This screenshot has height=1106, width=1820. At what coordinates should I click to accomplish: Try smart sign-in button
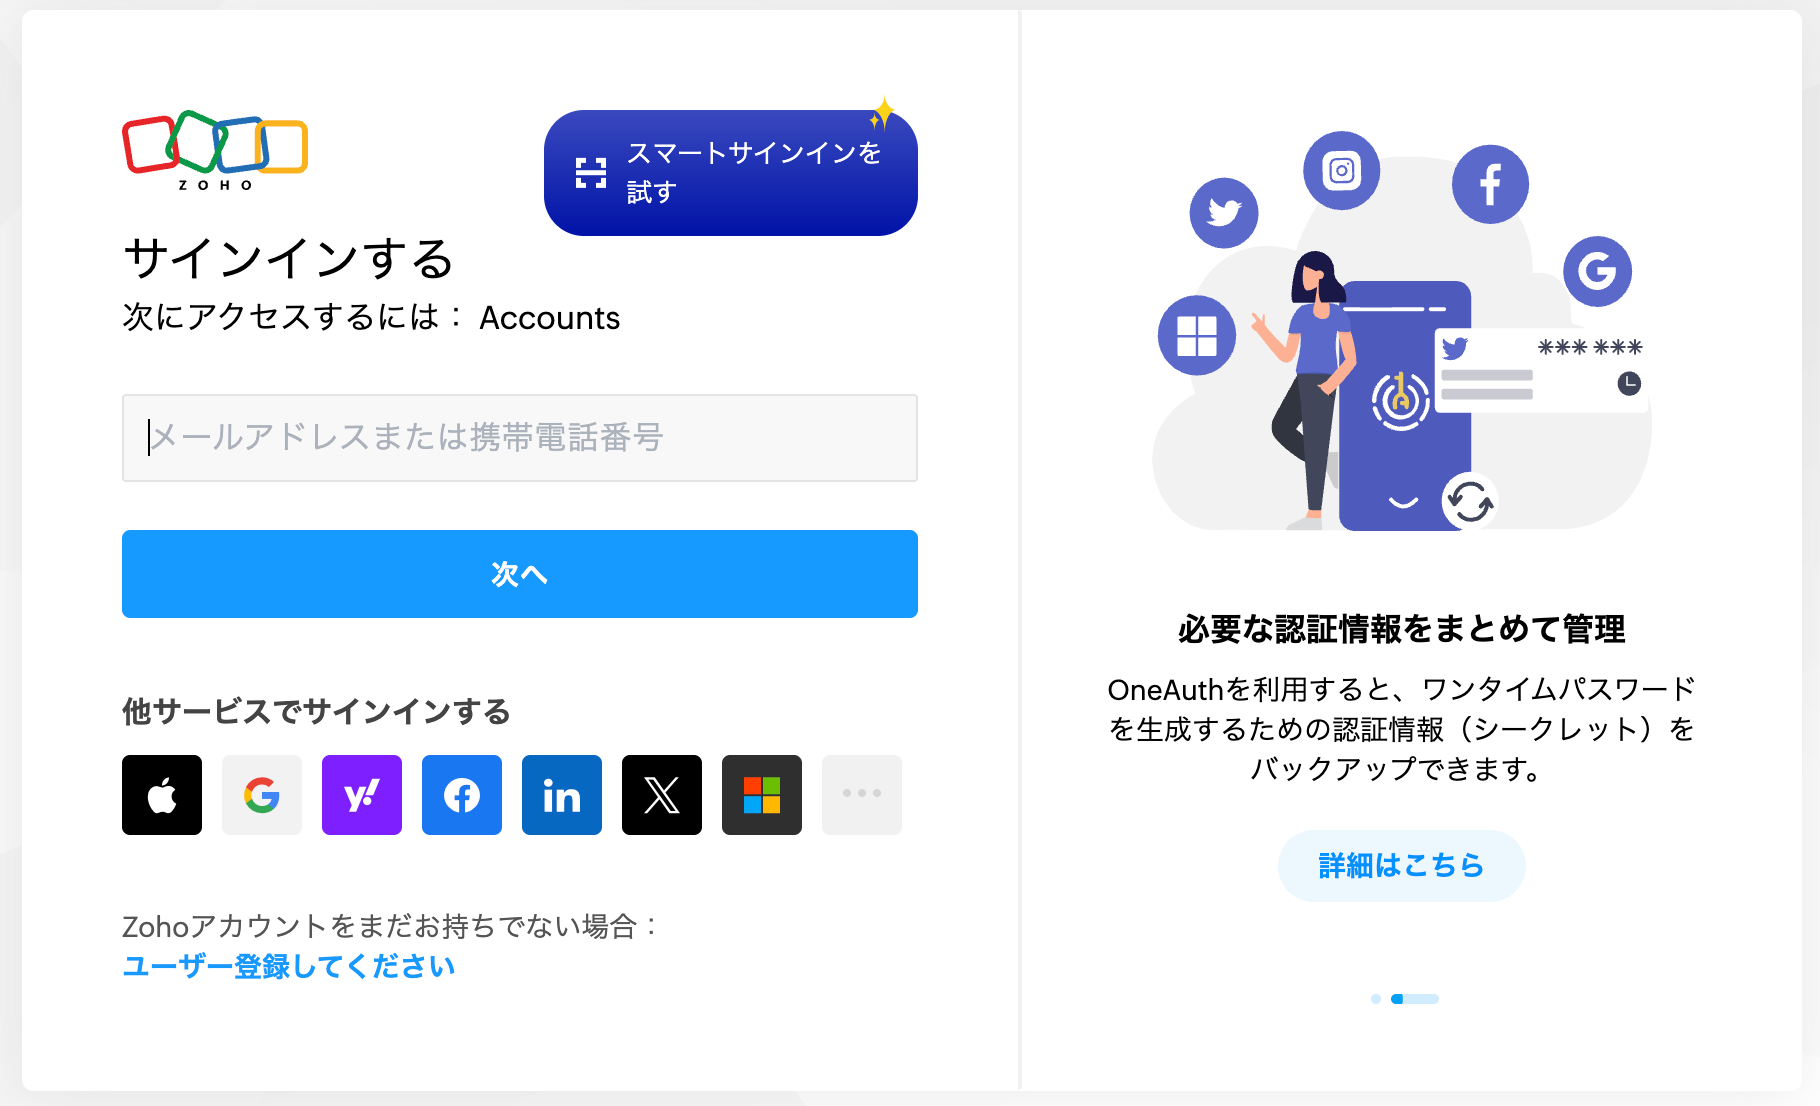[731, 173]
